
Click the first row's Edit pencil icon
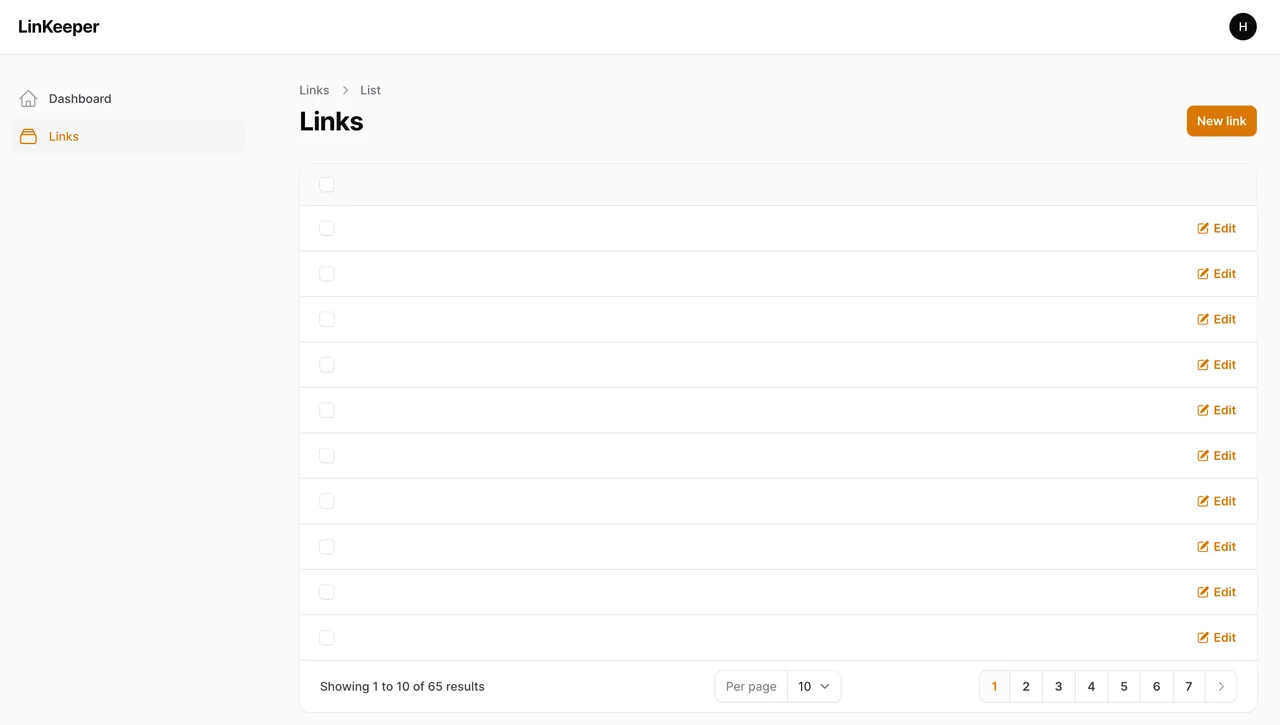1203,229
